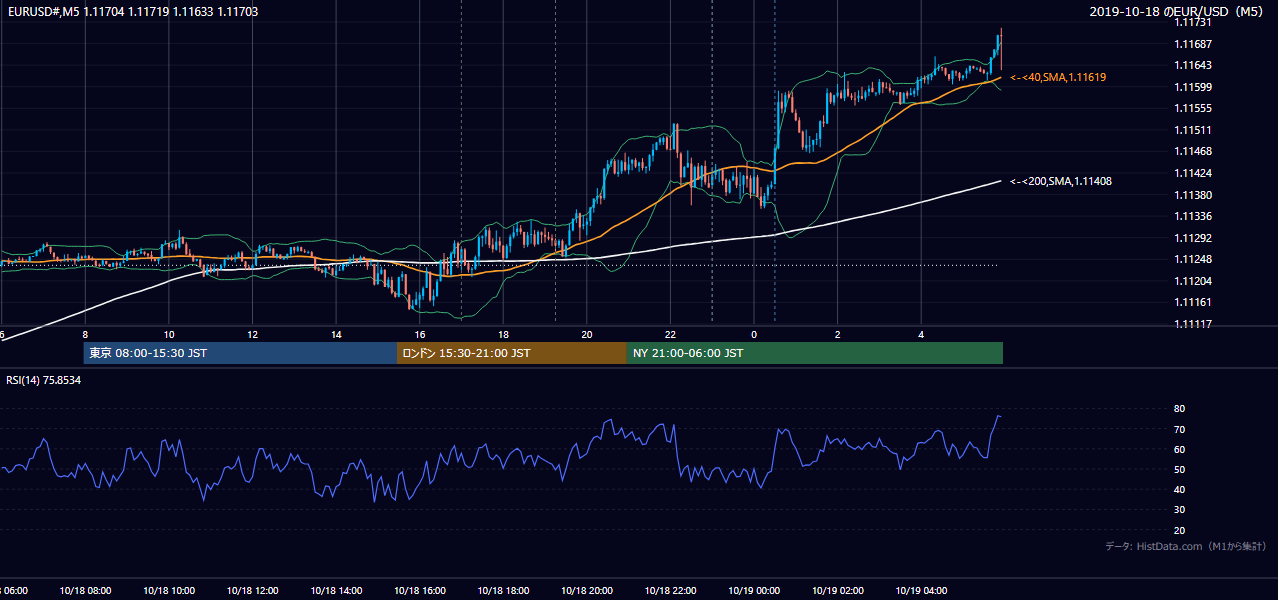
Task: Click price axis value 1.11599
Action: click(x=1192, y=87)
